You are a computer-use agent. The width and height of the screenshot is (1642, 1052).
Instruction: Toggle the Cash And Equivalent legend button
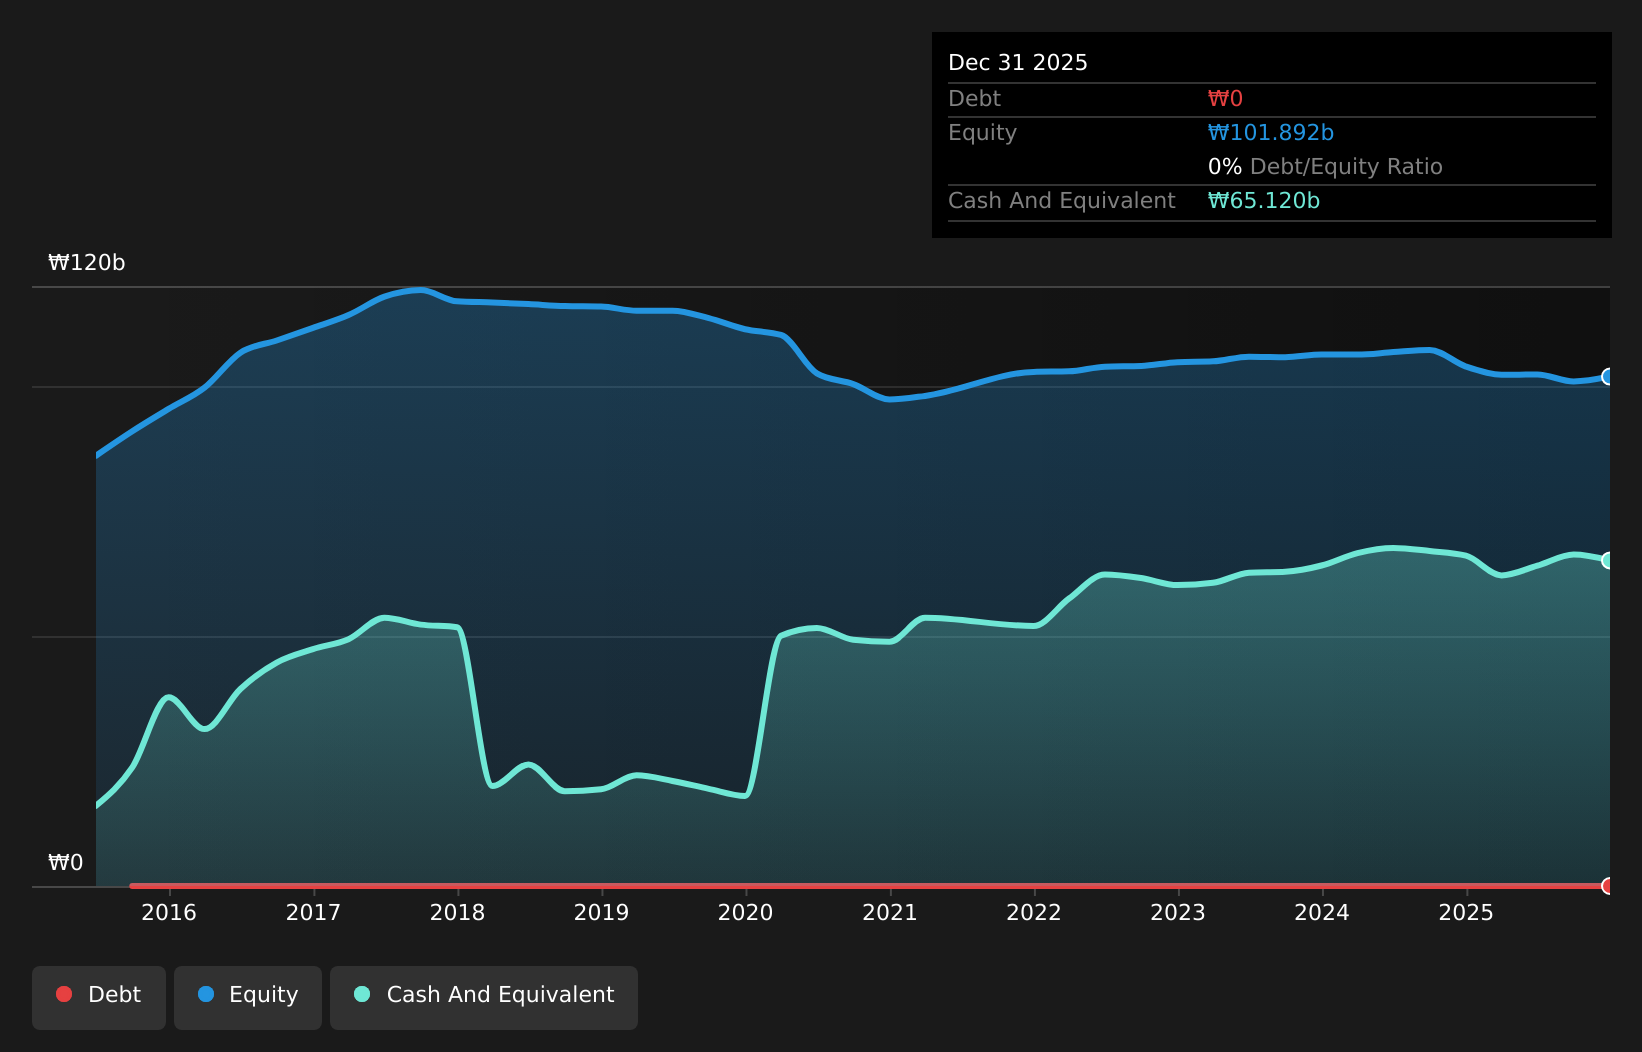(484, 997)
